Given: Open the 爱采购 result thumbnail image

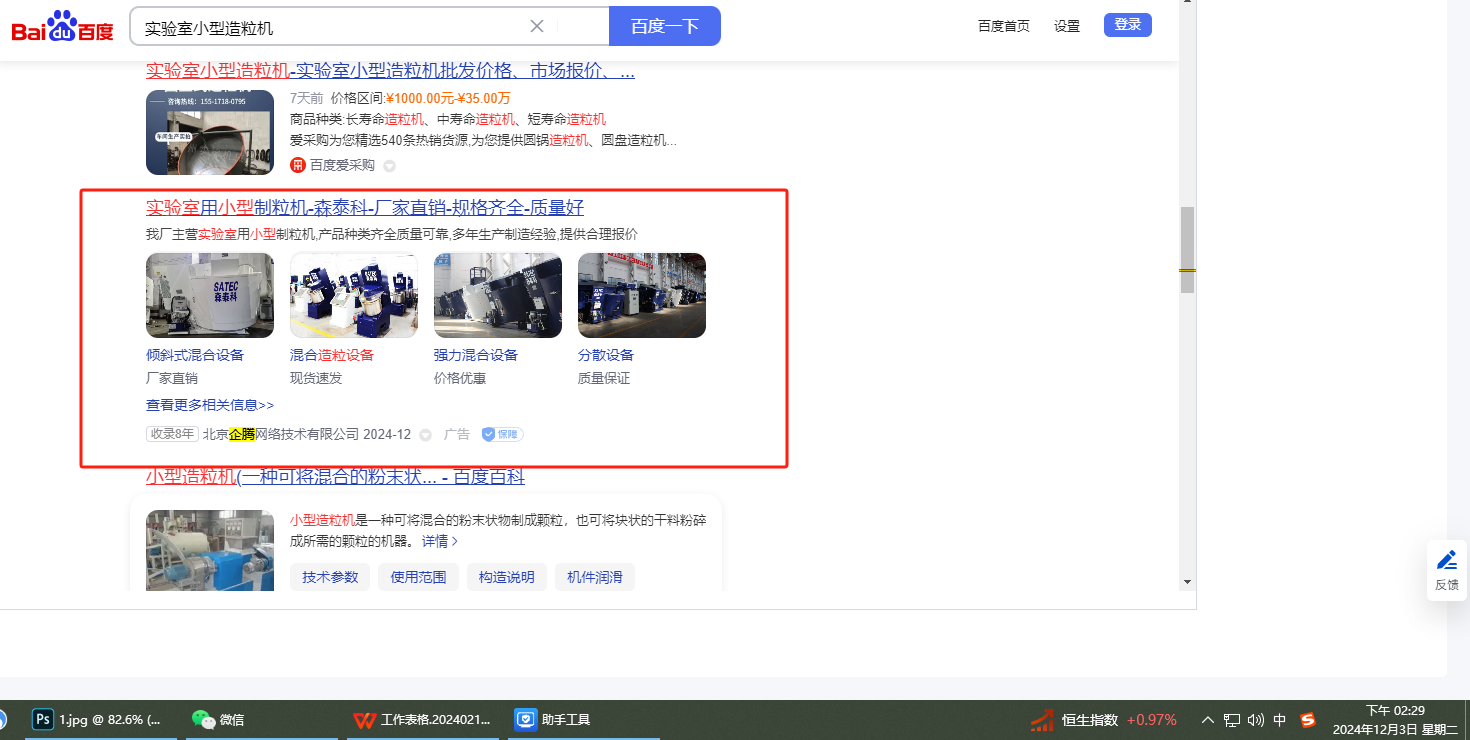Looking at the screenshot, I should click(210, 132).
